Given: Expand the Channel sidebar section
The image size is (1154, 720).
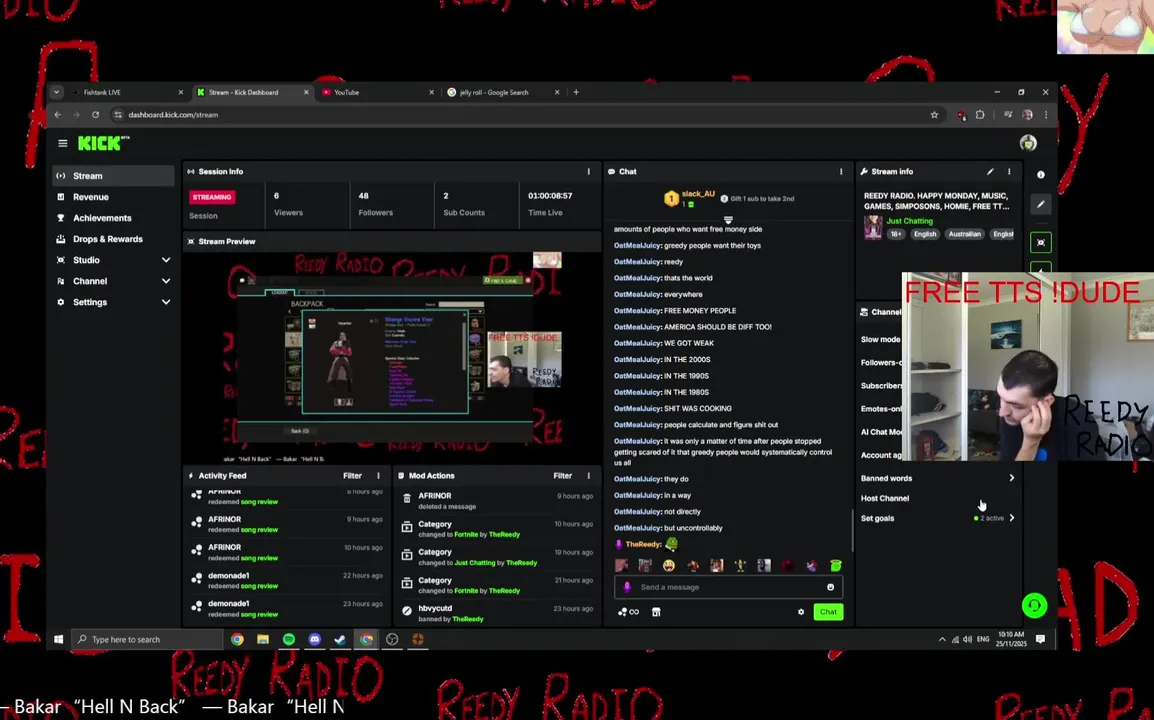Looking at the screenshot, I should click(166, 281).
